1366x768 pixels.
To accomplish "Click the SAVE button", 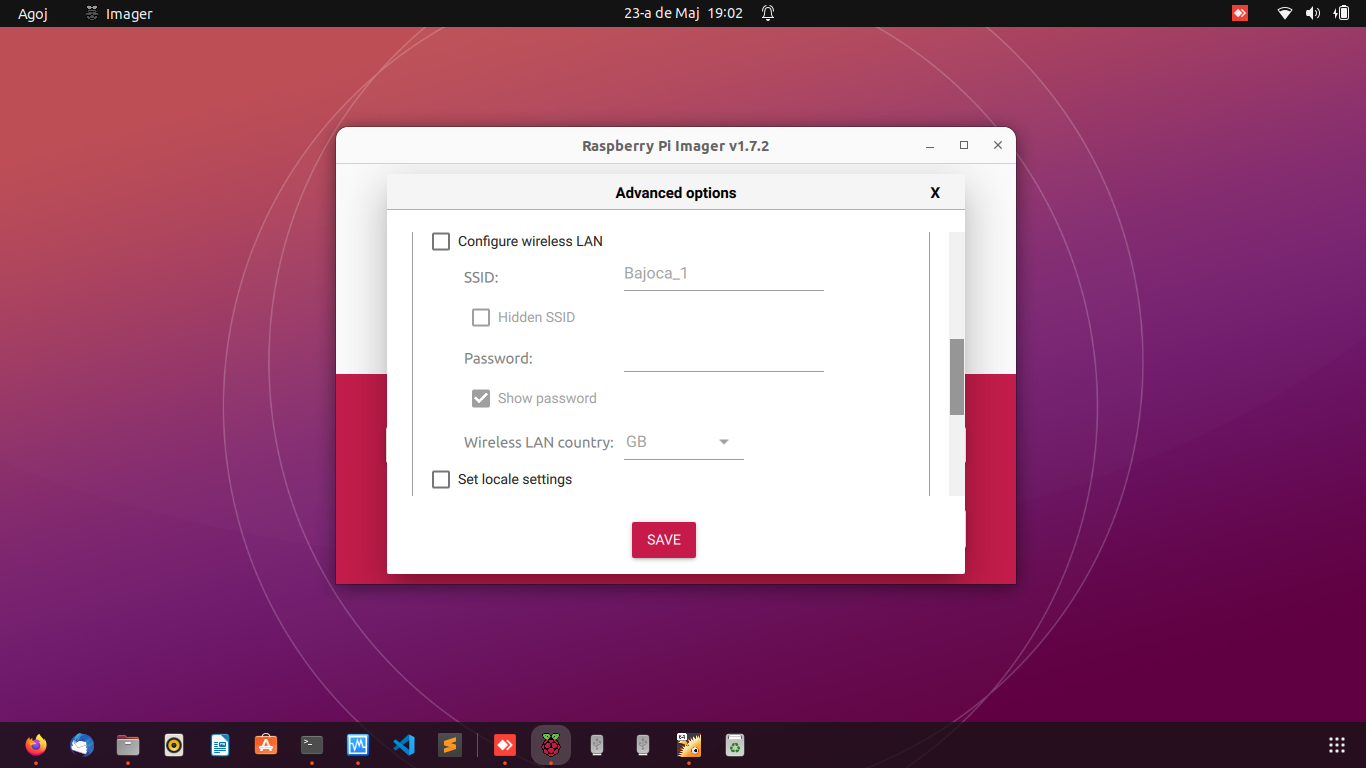I will click(x=664, y=540).
